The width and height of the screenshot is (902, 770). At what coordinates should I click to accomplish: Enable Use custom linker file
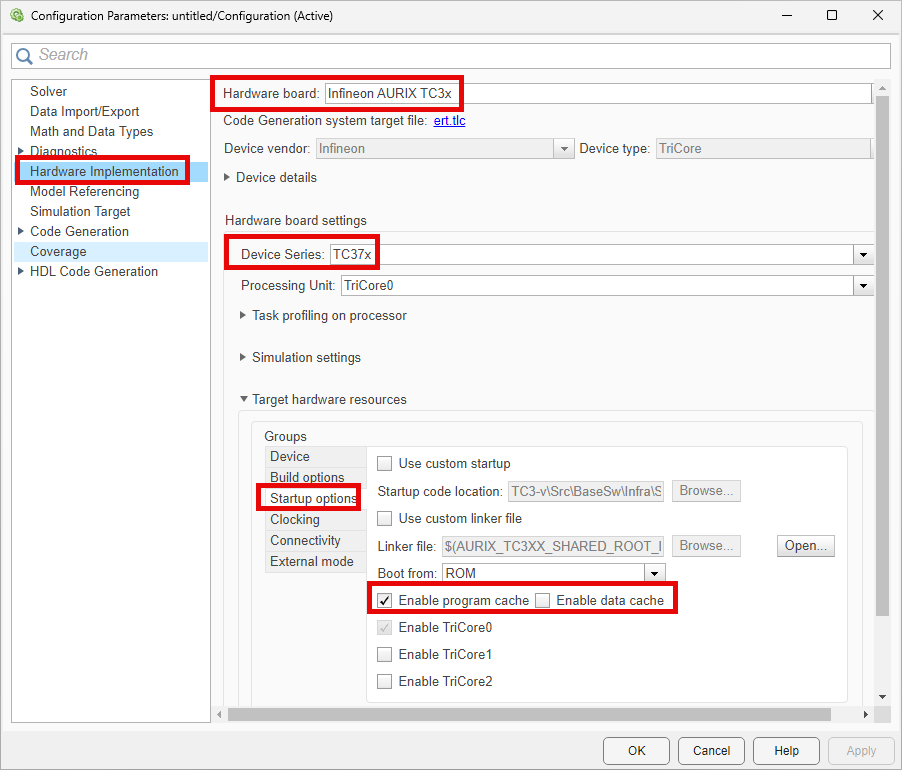tap(384, 518)
